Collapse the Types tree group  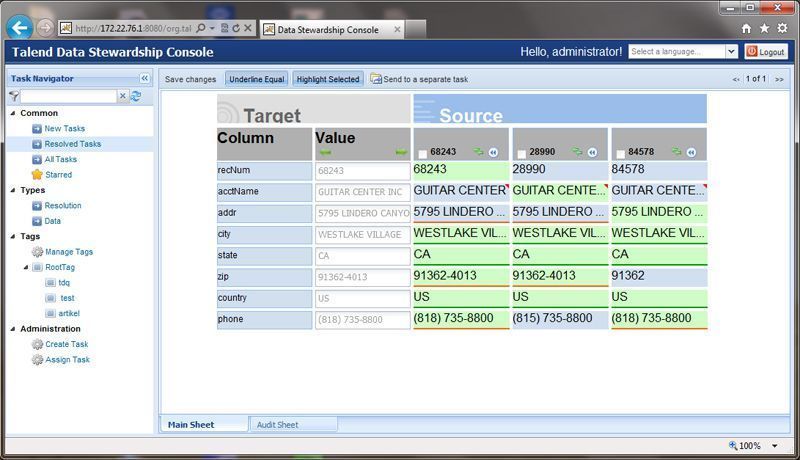(13, 190)
